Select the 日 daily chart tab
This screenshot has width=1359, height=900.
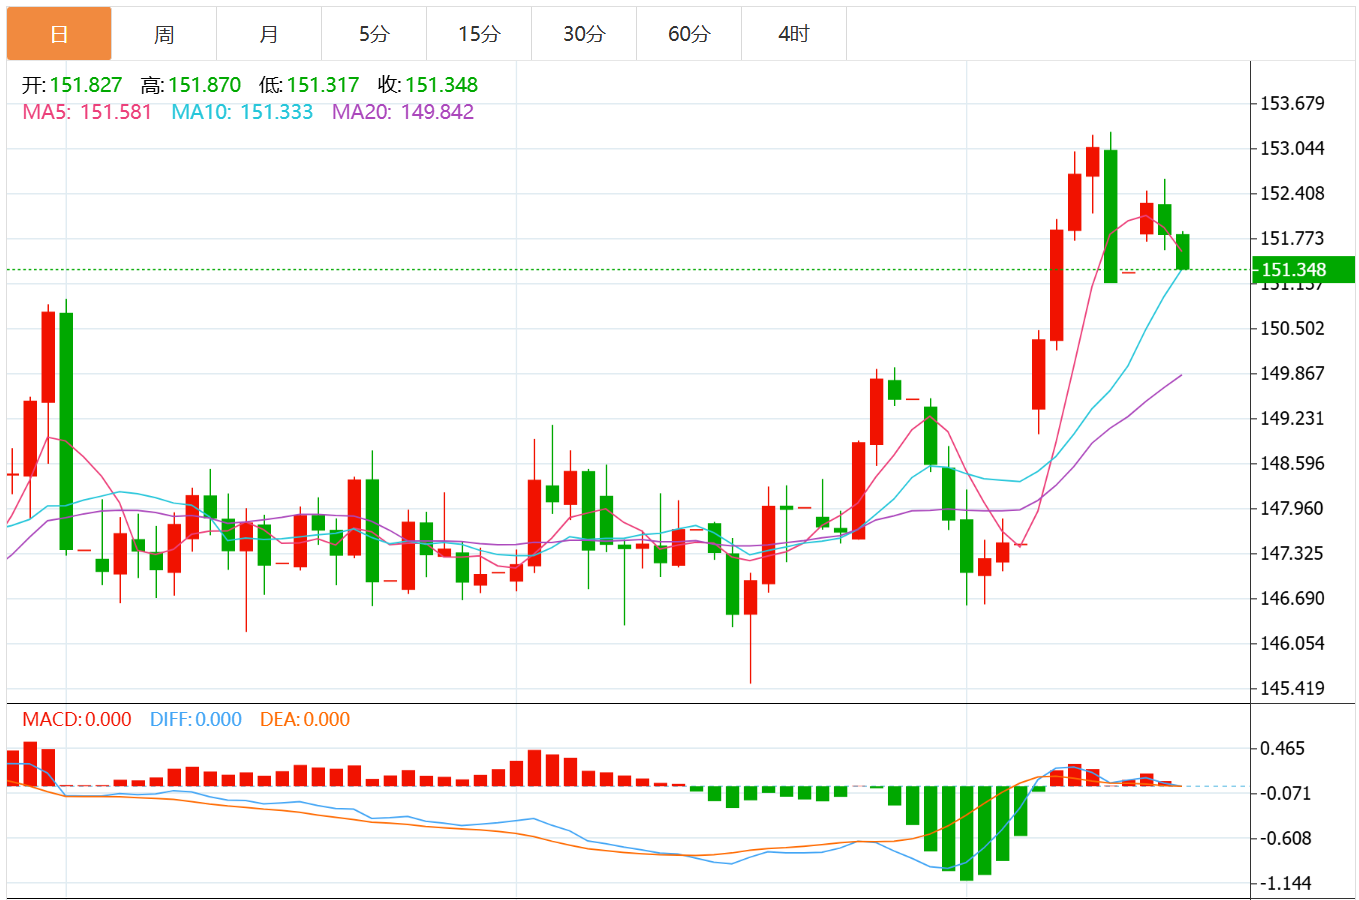tap(59, 34)
